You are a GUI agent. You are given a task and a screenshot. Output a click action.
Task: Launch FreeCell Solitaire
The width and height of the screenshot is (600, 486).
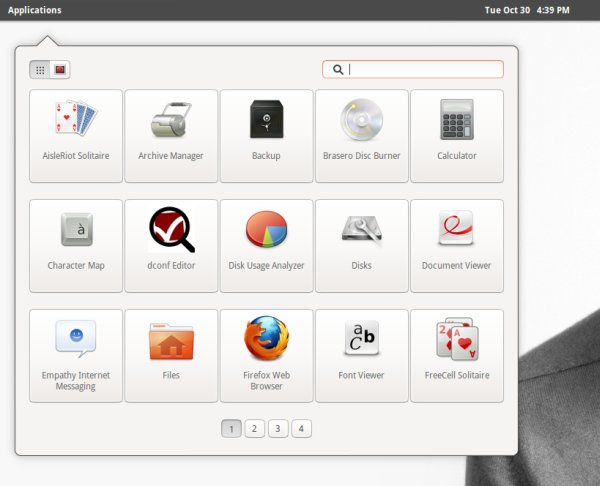(457, 356)
